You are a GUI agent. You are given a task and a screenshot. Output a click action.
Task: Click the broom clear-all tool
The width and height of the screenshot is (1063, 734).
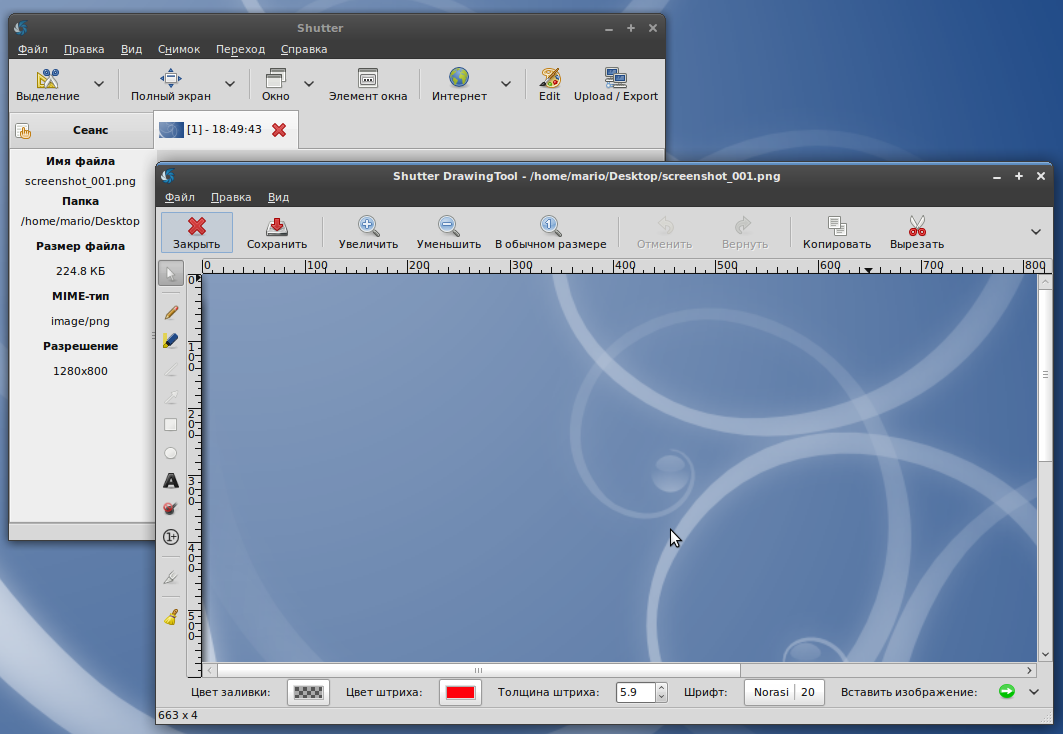171,617
